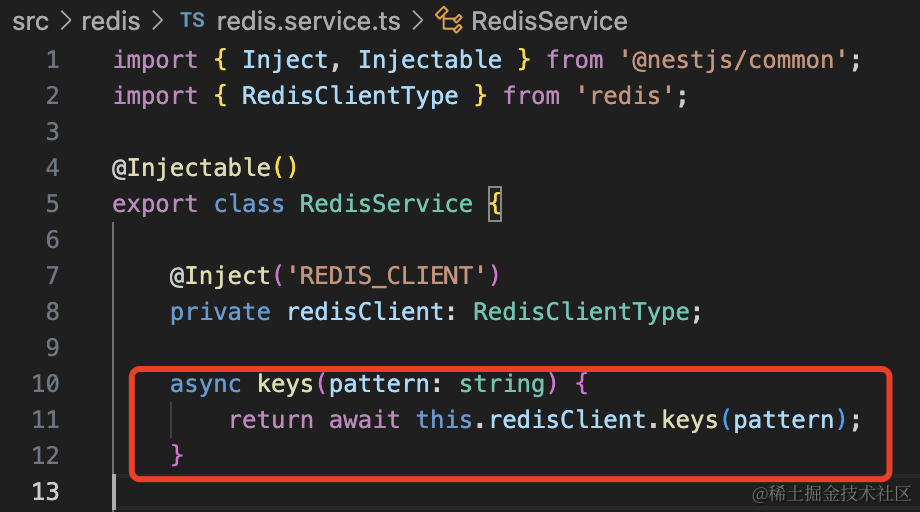Click the RedisService class symbol icon

point(447,21)
